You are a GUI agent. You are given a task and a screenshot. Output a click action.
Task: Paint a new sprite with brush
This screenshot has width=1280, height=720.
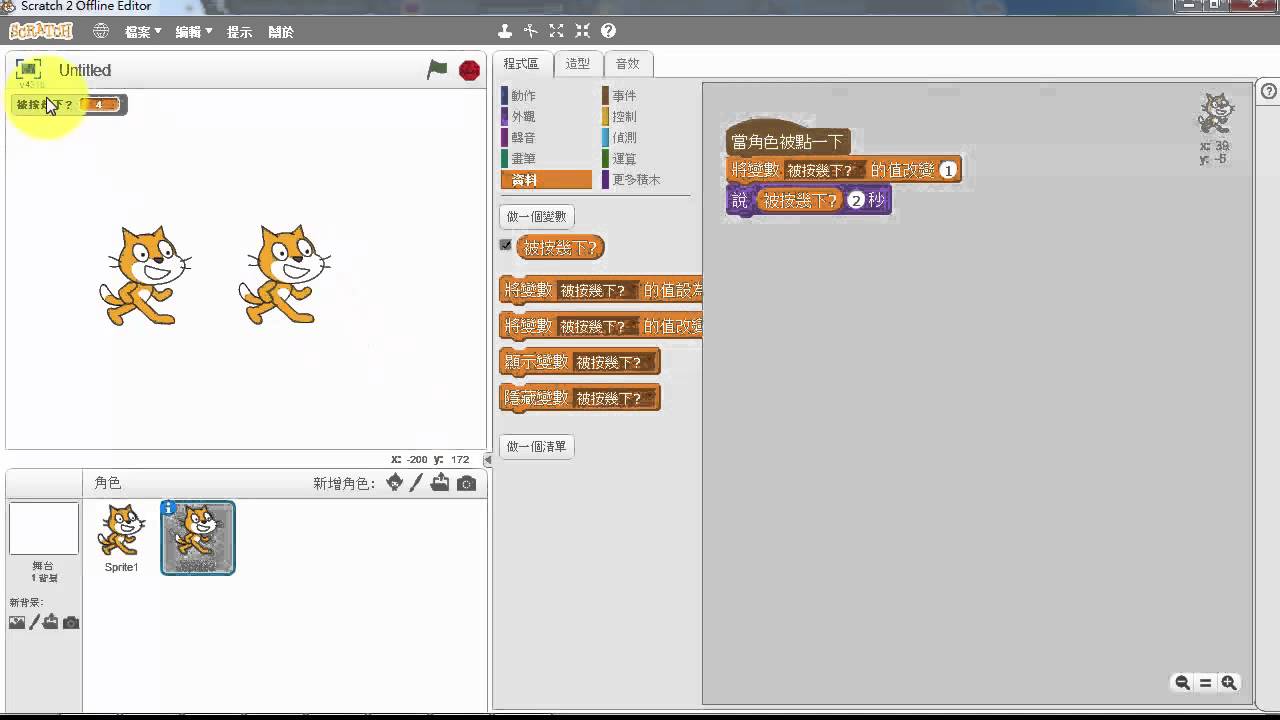[x=417, y=483]
